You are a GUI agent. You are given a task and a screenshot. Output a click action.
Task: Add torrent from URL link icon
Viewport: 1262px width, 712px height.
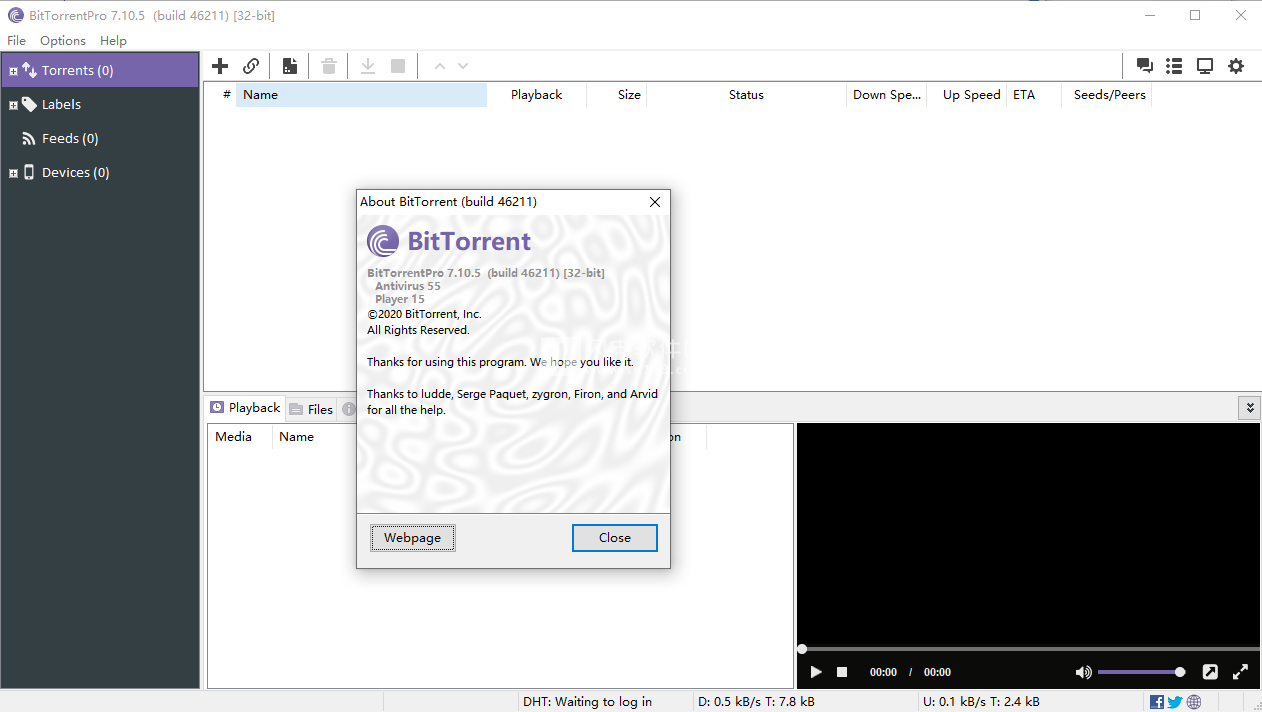(251, 66)
